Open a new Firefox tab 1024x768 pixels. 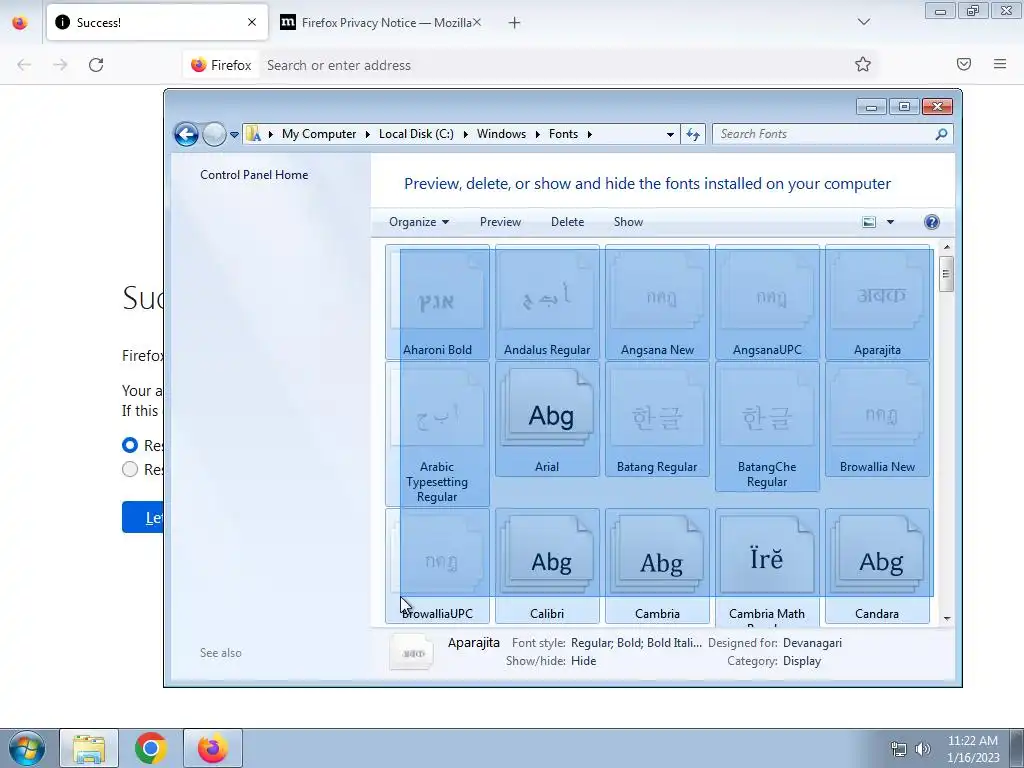tap(515, 23)
